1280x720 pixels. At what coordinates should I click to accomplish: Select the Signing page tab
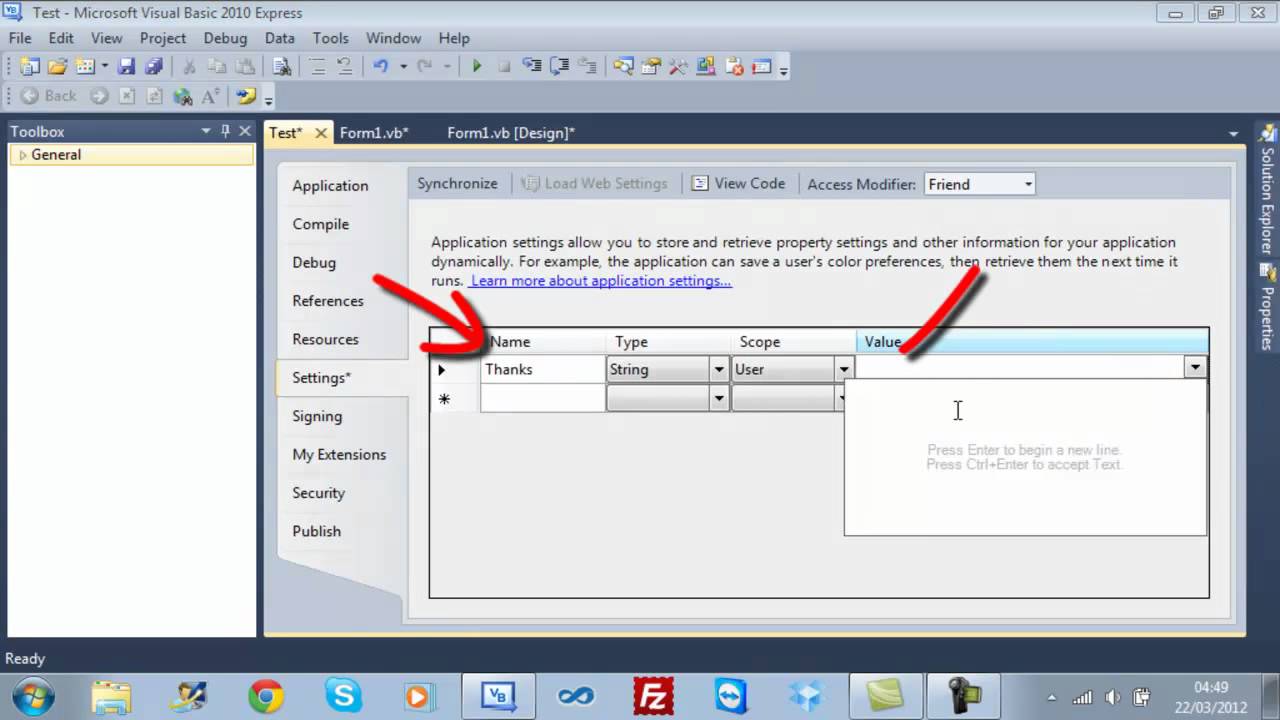pos(317,416)
